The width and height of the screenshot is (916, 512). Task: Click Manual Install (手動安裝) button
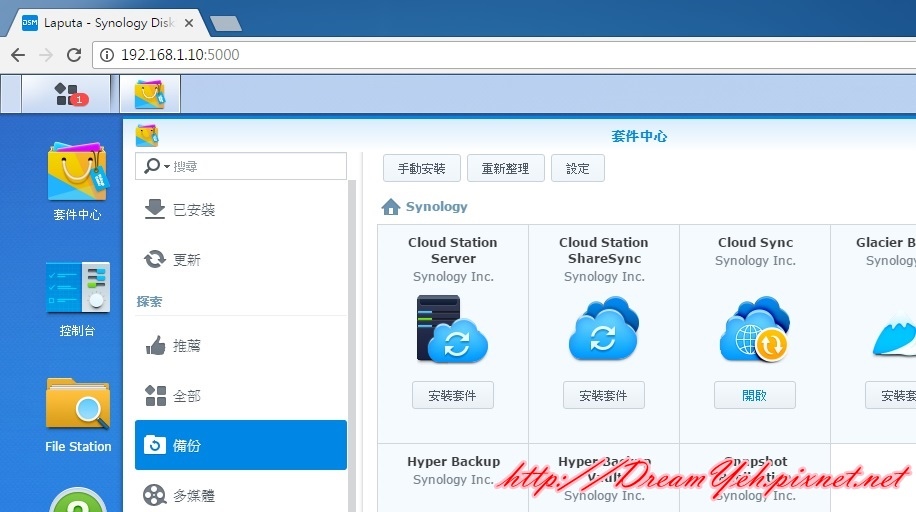422,168
